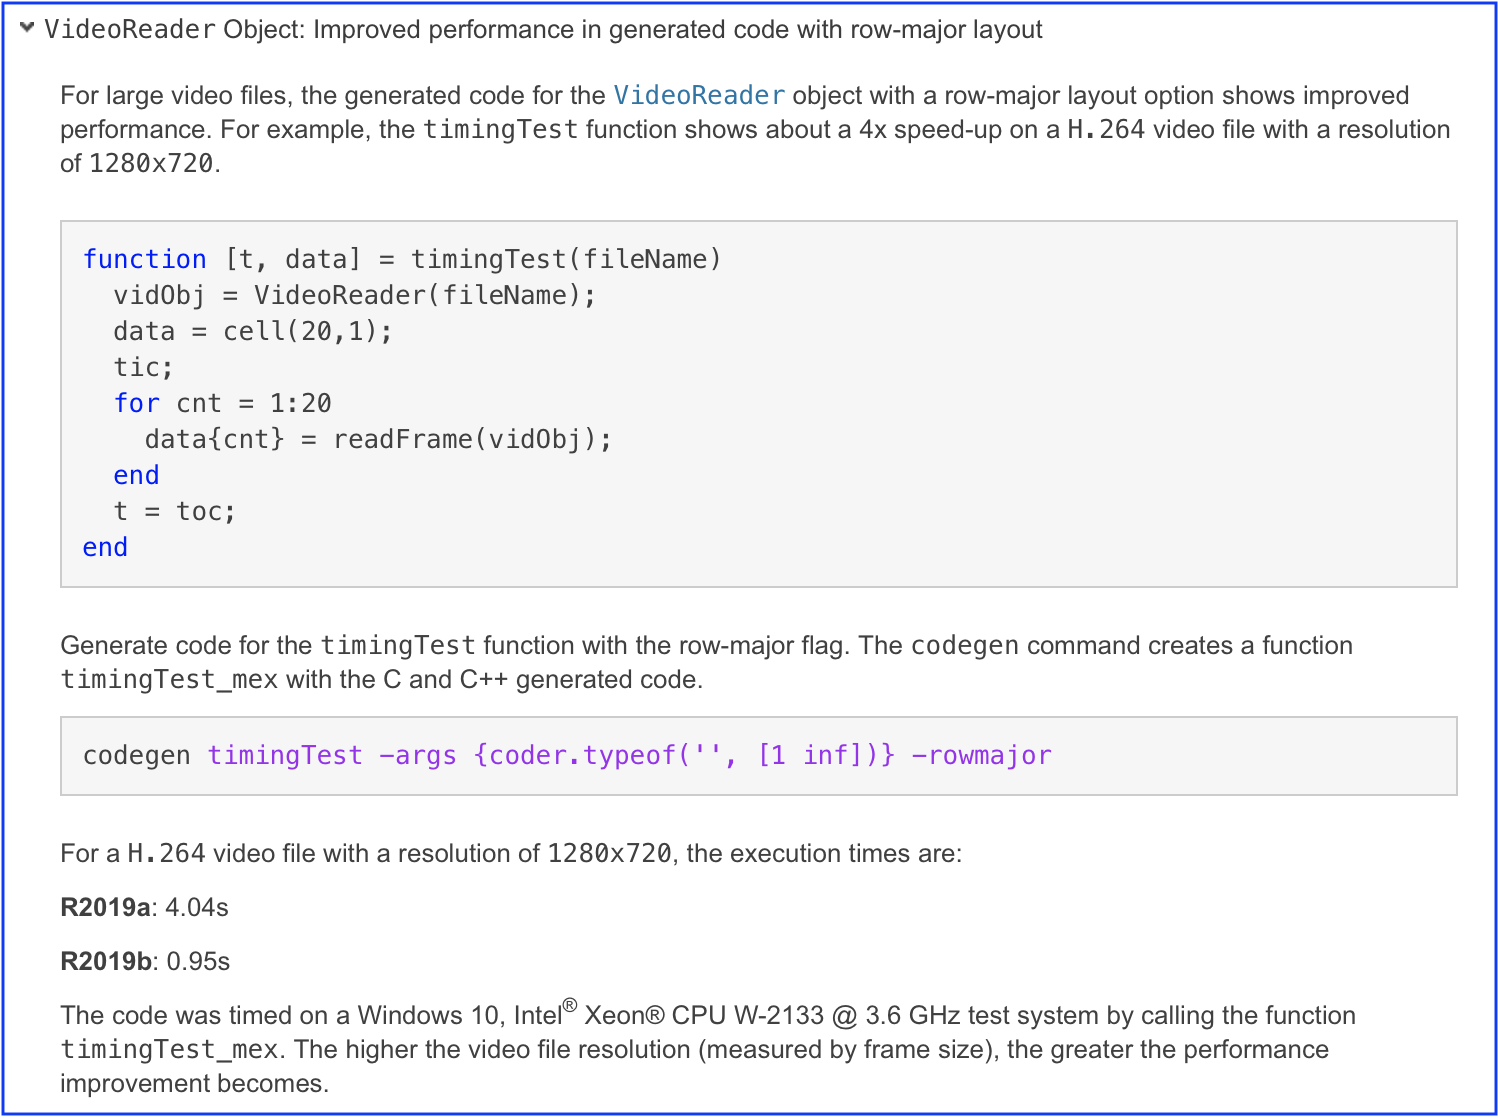This screenshot has width=1498, height=1118.
Task: Click the t = toc; code line
Action: pos(174,512)
